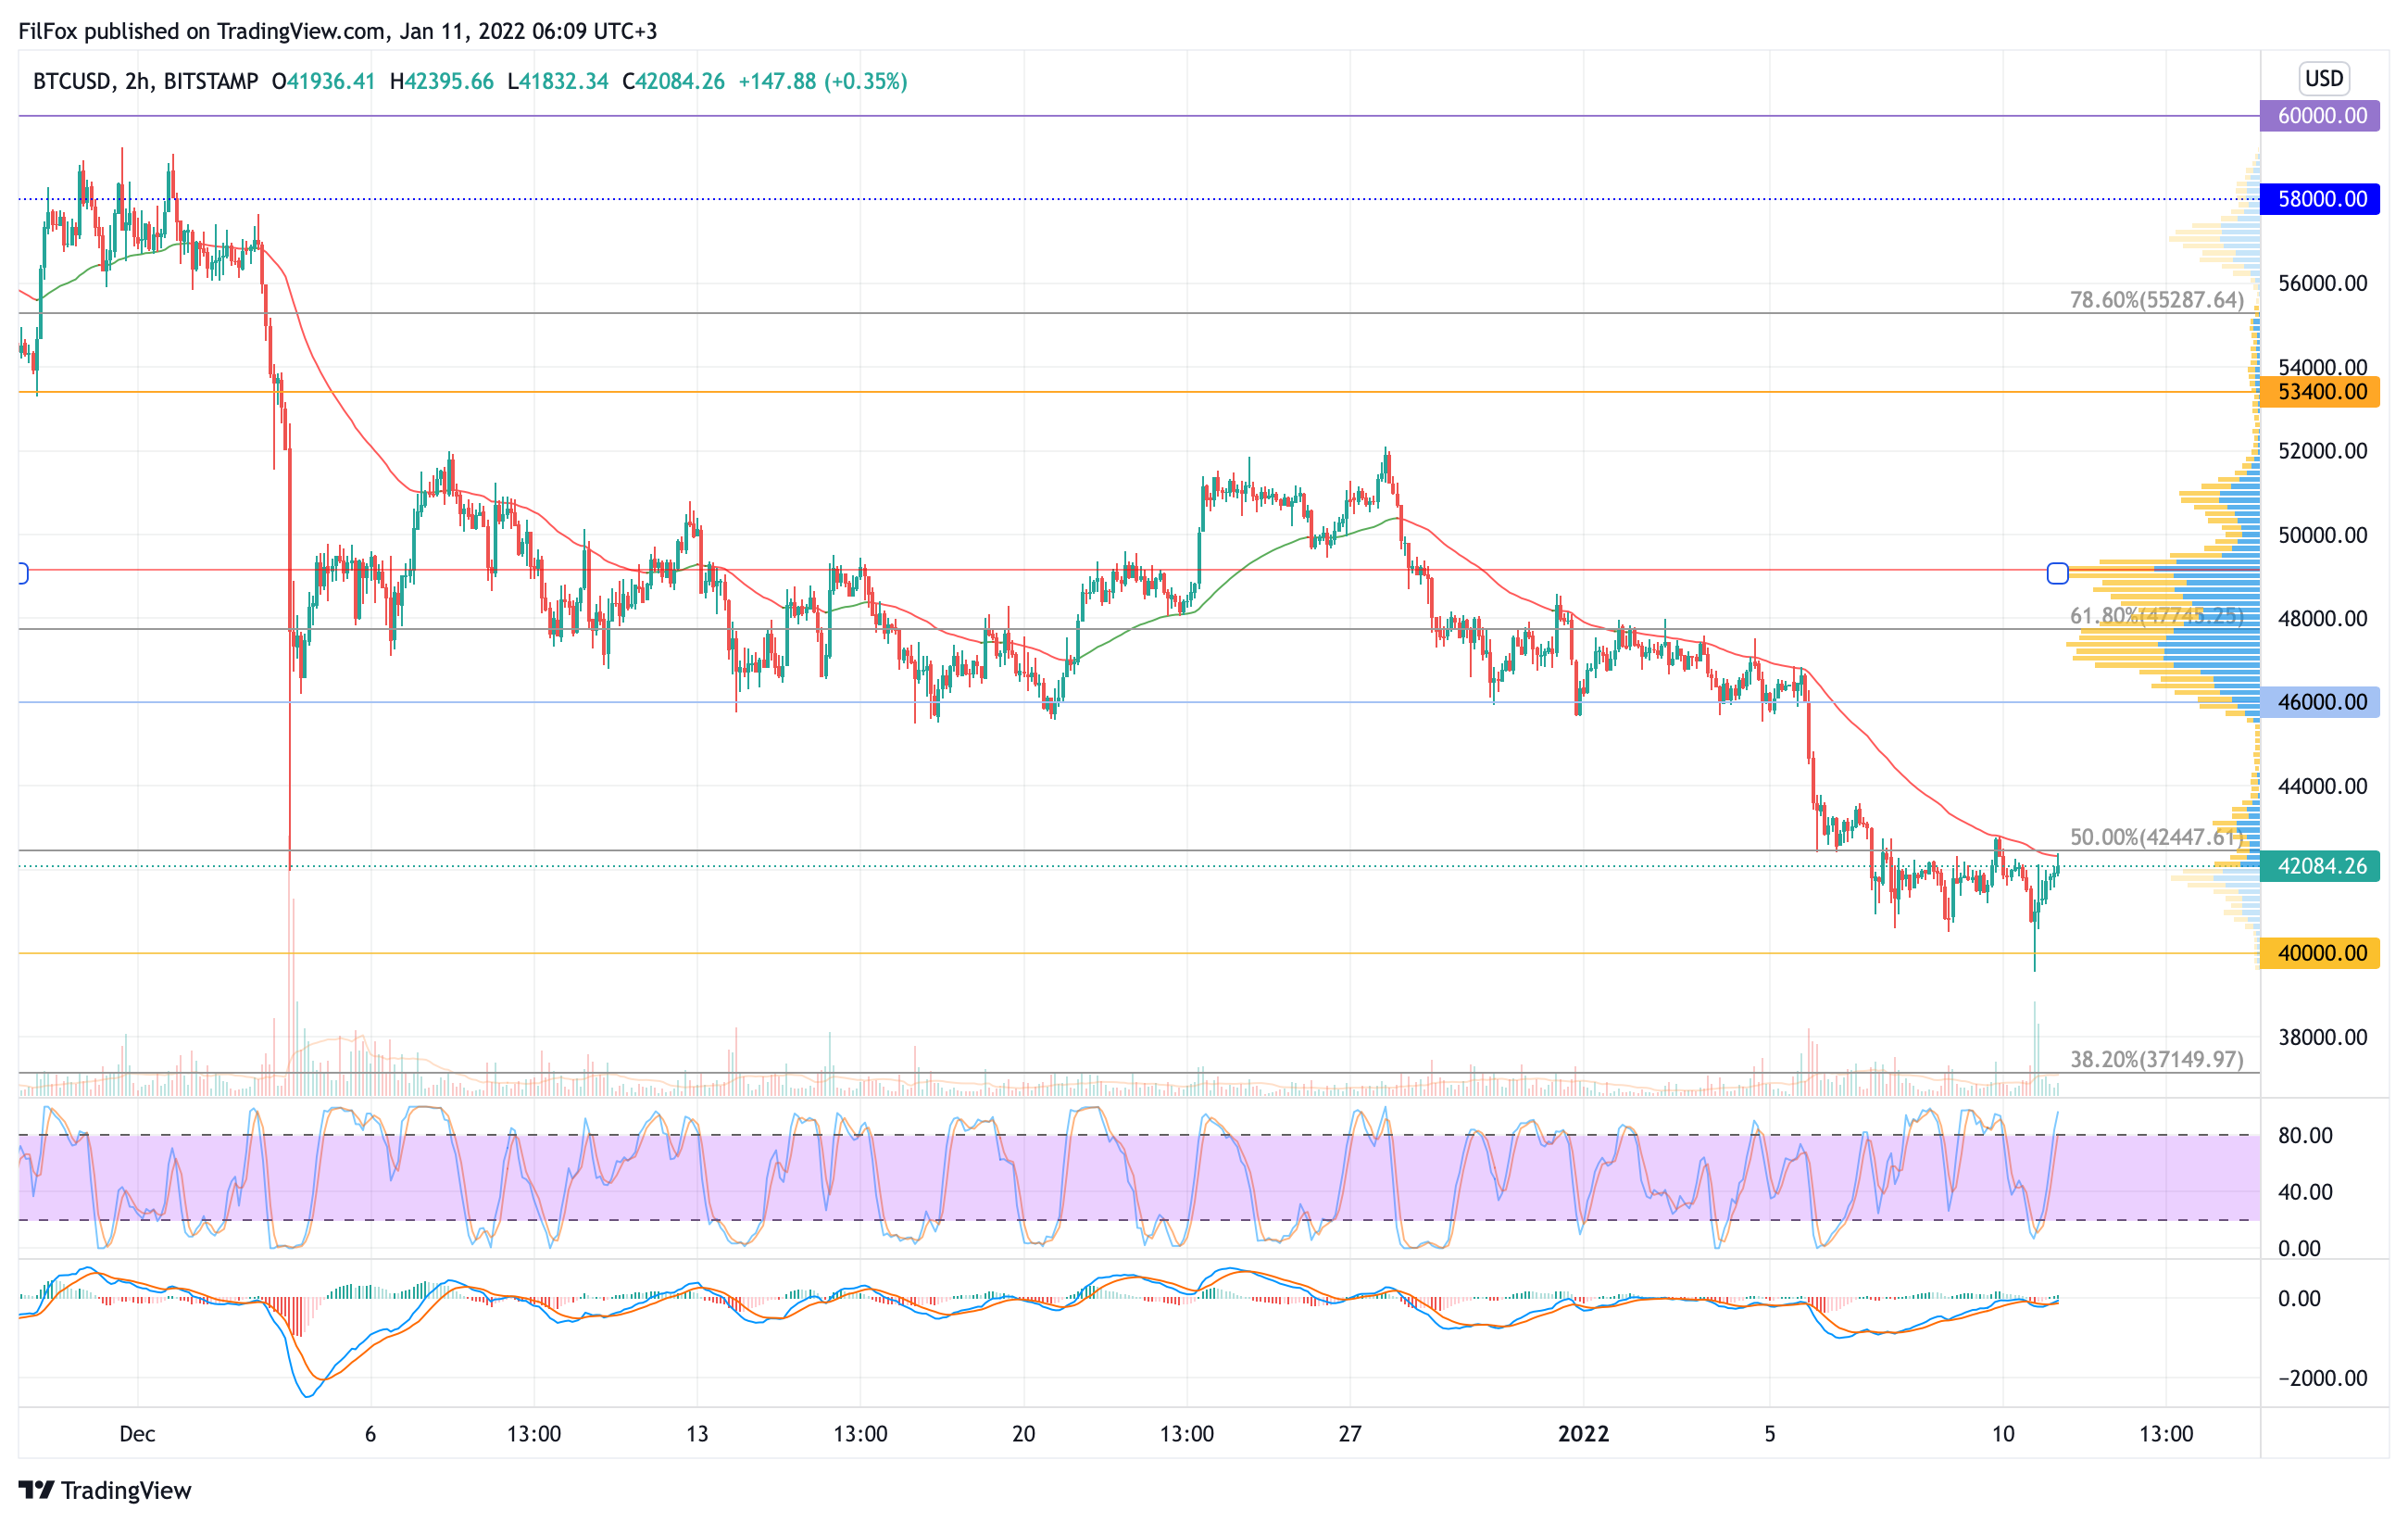
Task: Click the 2h interval in chart legend
Action: pyautogui.click(x=137, y=81)
